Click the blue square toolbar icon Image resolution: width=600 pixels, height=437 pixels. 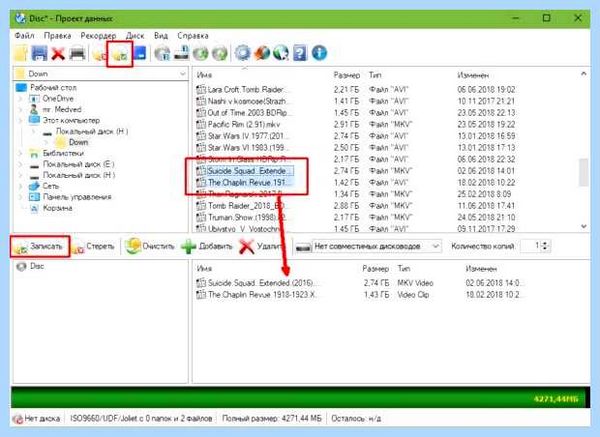140,54
